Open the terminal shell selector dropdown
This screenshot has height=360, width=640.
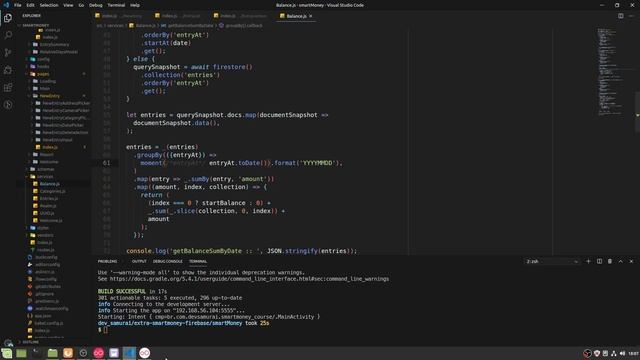point(552,261)
